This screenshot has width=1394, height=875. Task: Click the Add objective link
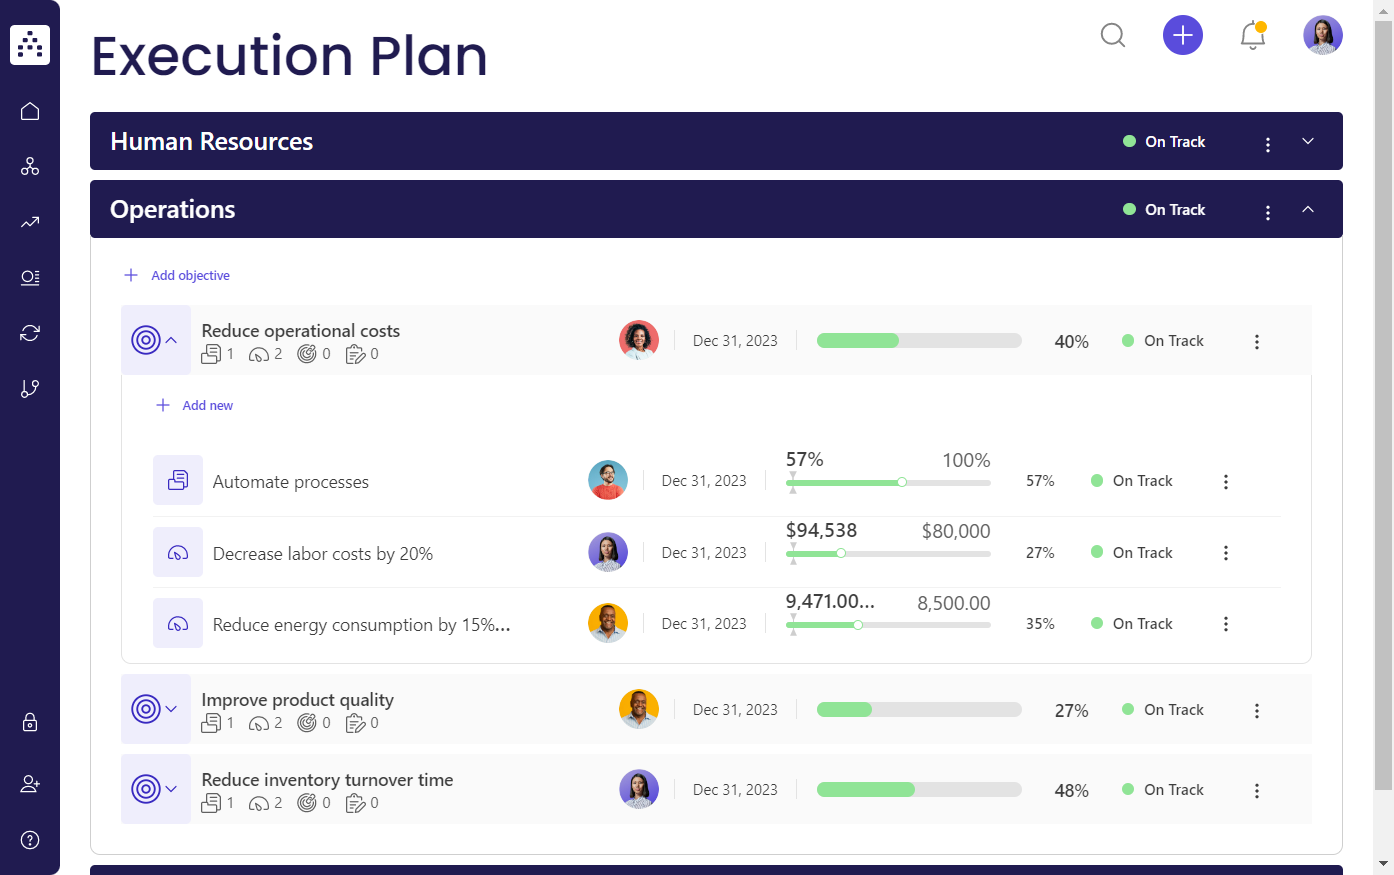[x=176, y=275]
